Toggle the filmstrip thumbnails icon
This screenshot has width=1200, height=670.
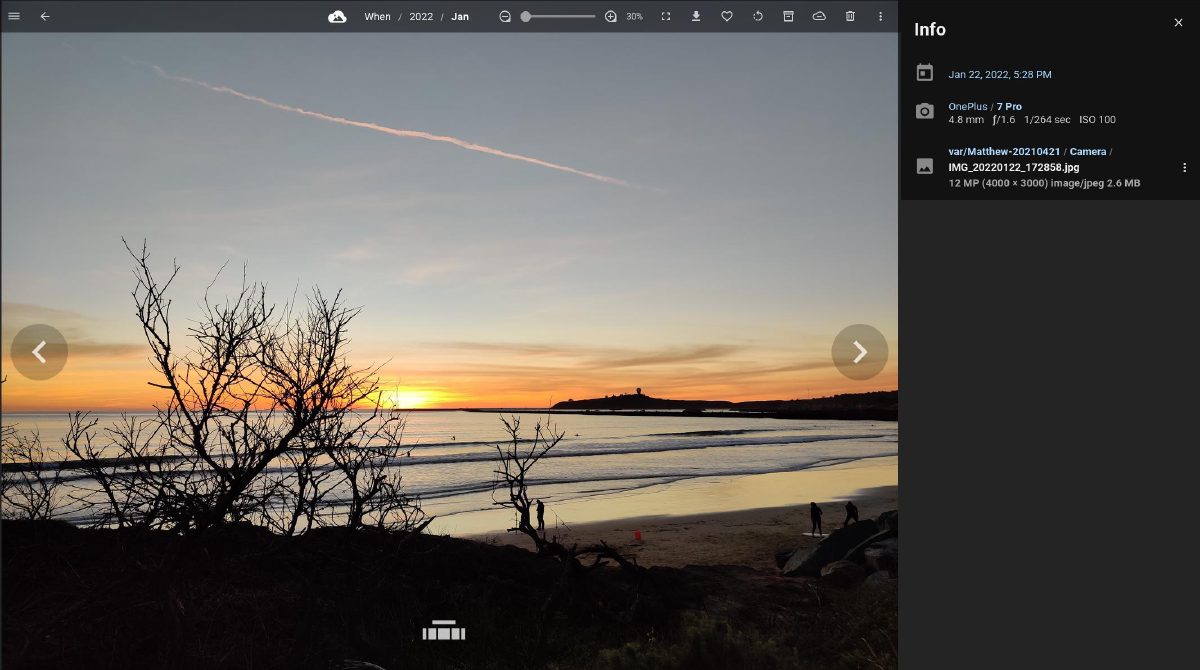click(x=444, y=630)
